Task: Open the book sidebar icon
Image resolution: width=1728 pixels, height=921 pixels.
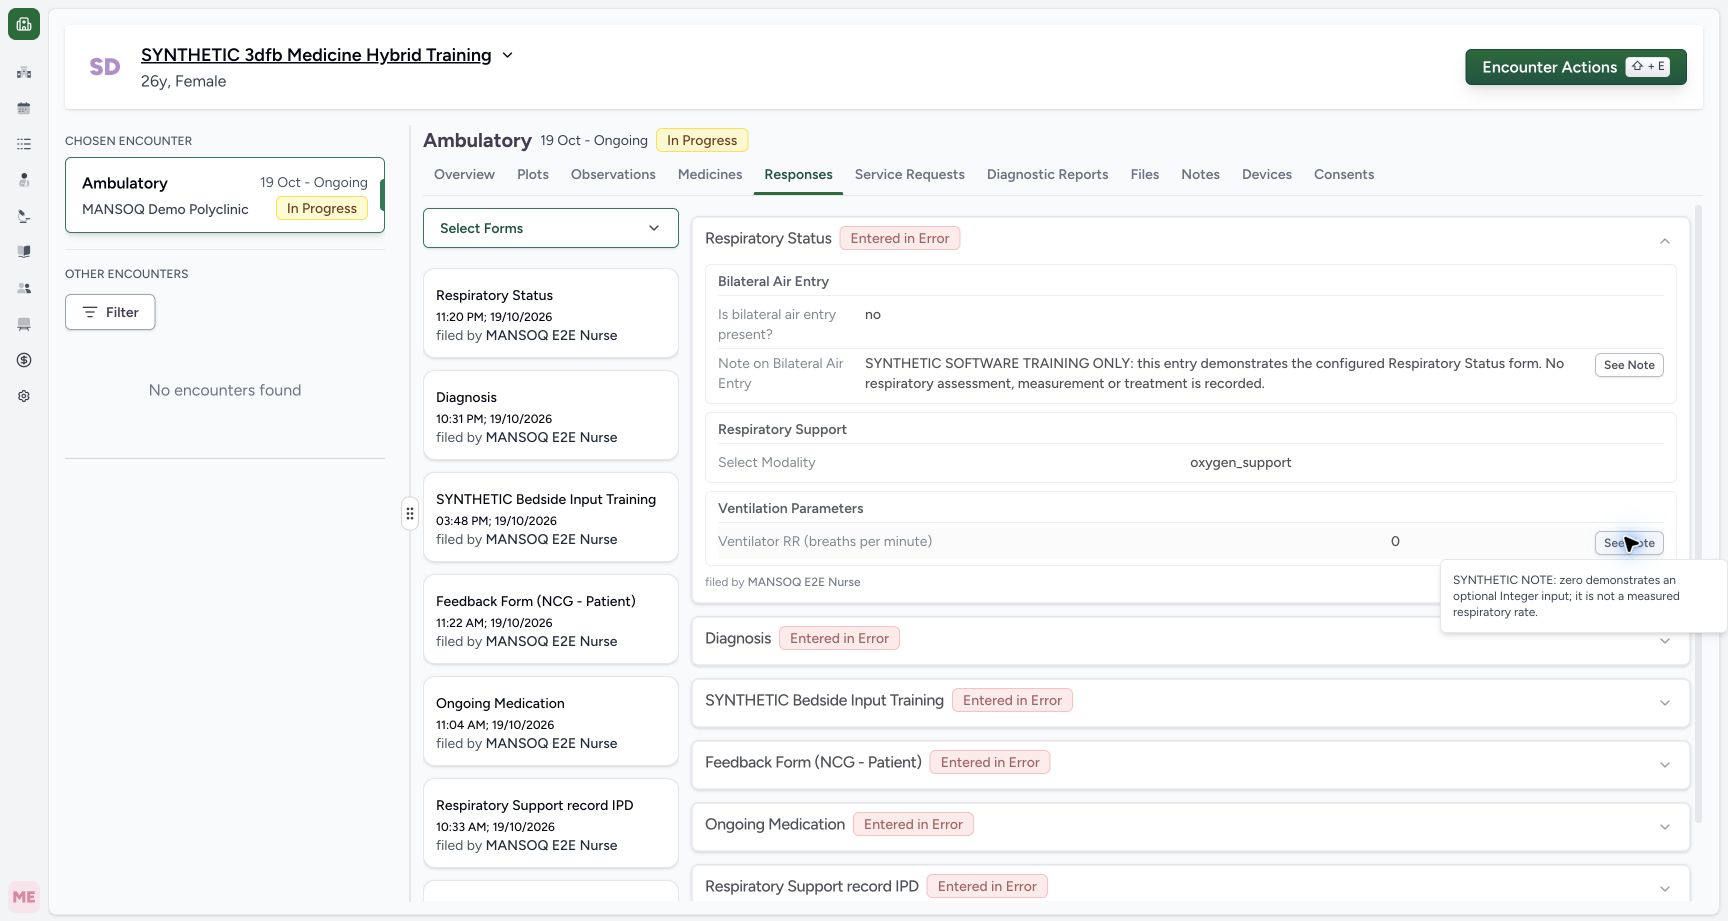Action: coord(24,252)
